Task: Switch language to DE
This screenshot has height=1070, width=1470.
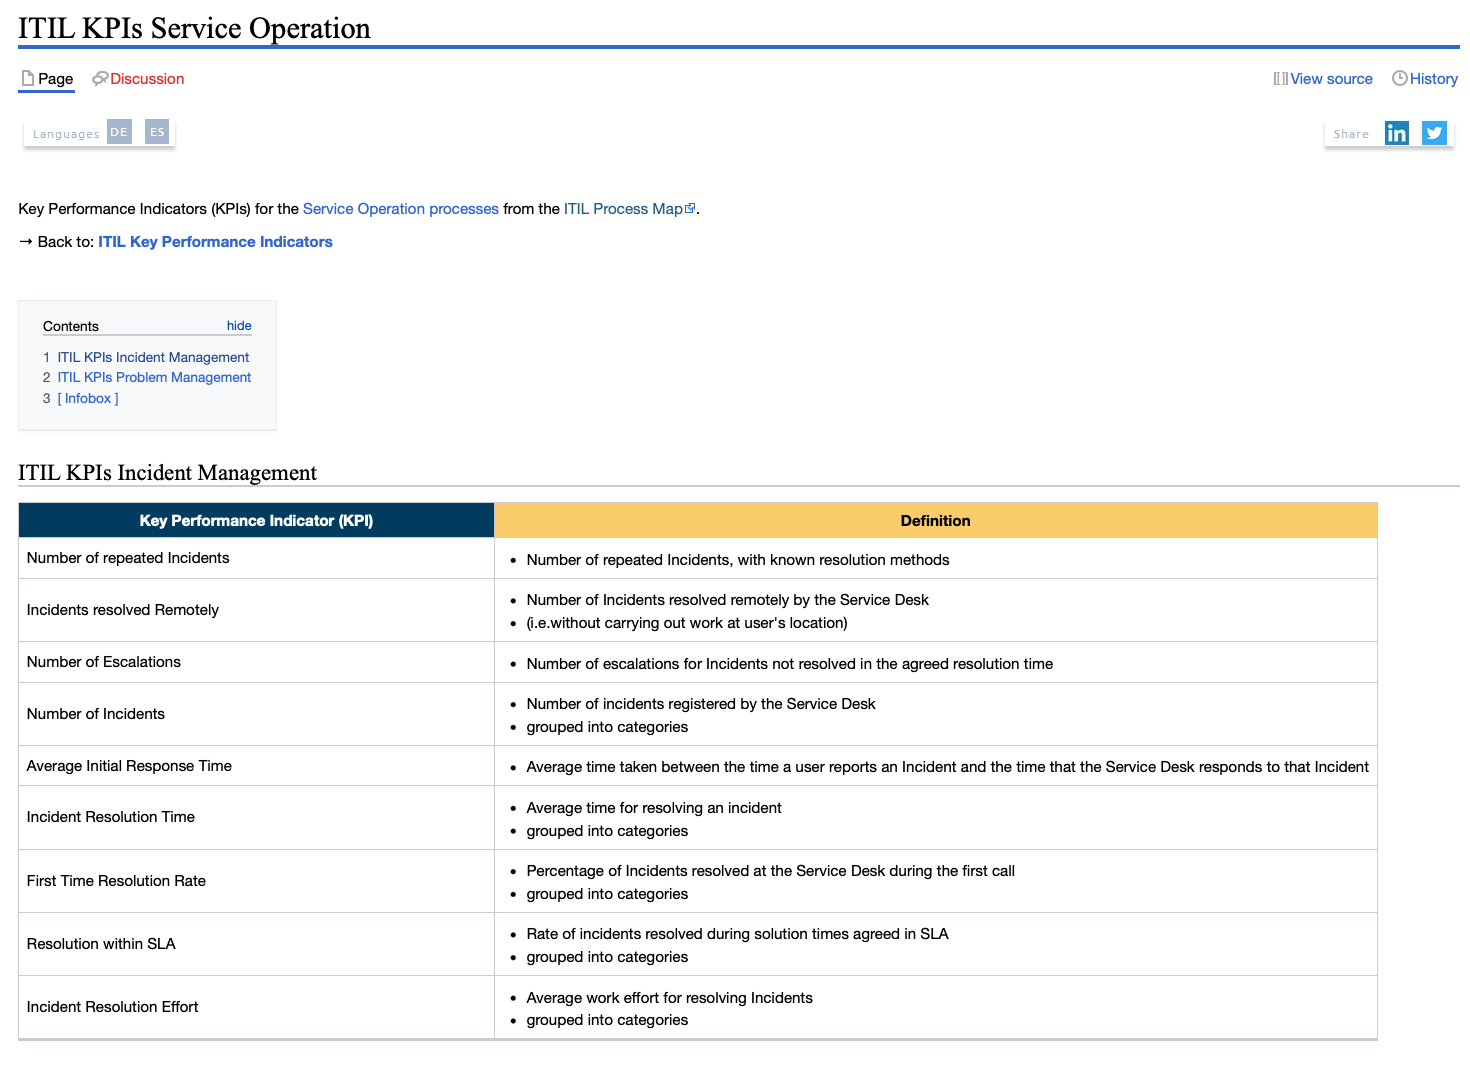Action: [x=119, y=132]
